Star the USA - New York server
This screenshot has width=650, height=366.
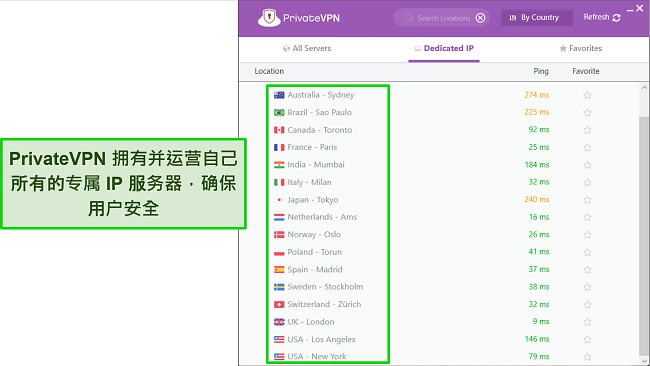click(x=587, y=356)
